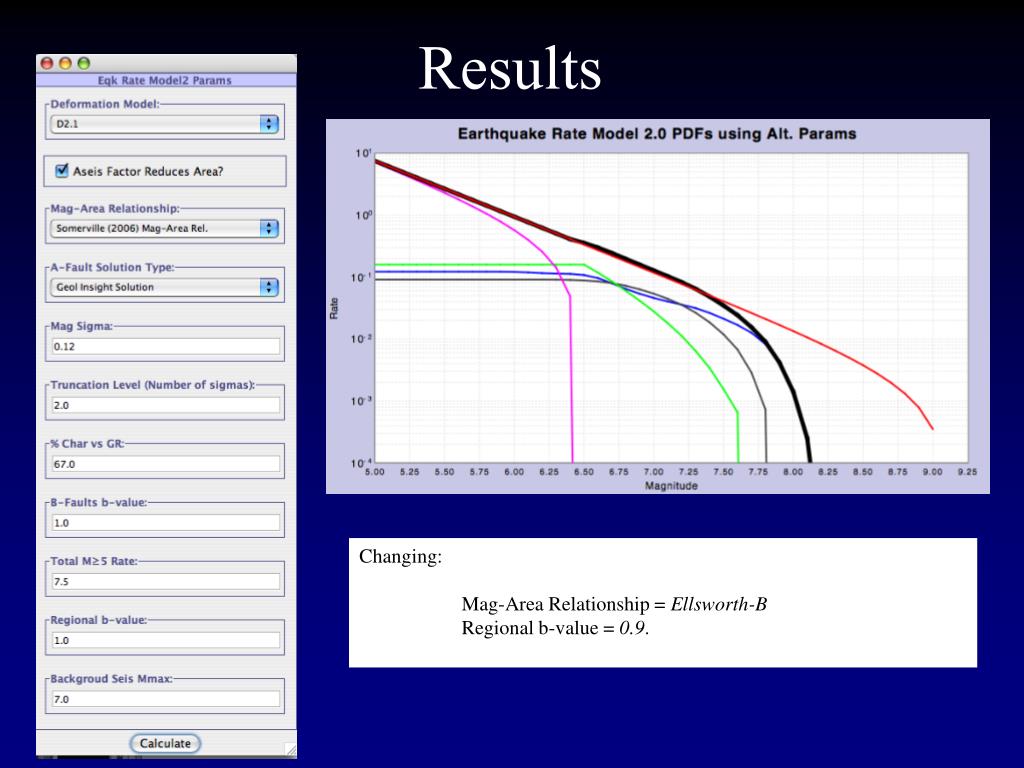
Task: Click the Backgroud Seis Mmax field
Action: point(166,699)
